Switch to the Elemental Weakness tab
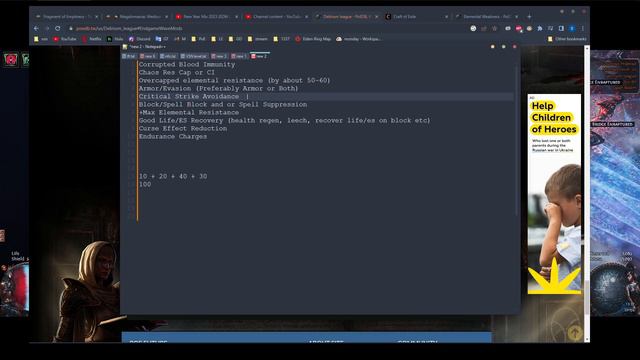The image size is (640, 360). [486, 17]
